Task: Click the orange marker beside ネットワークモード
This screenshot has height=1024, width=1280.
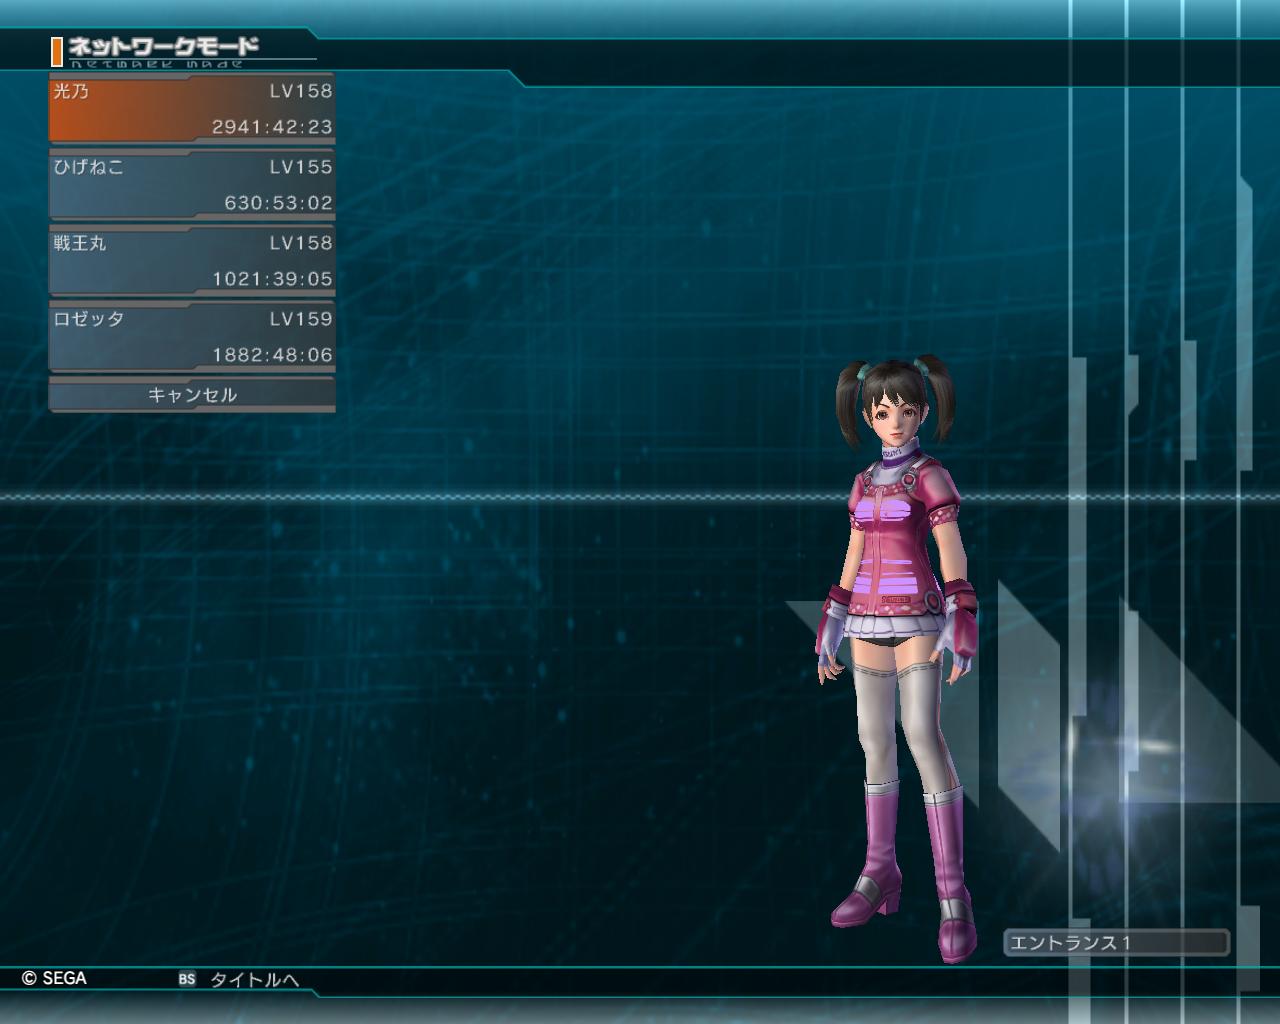Action: pos(57,51)
